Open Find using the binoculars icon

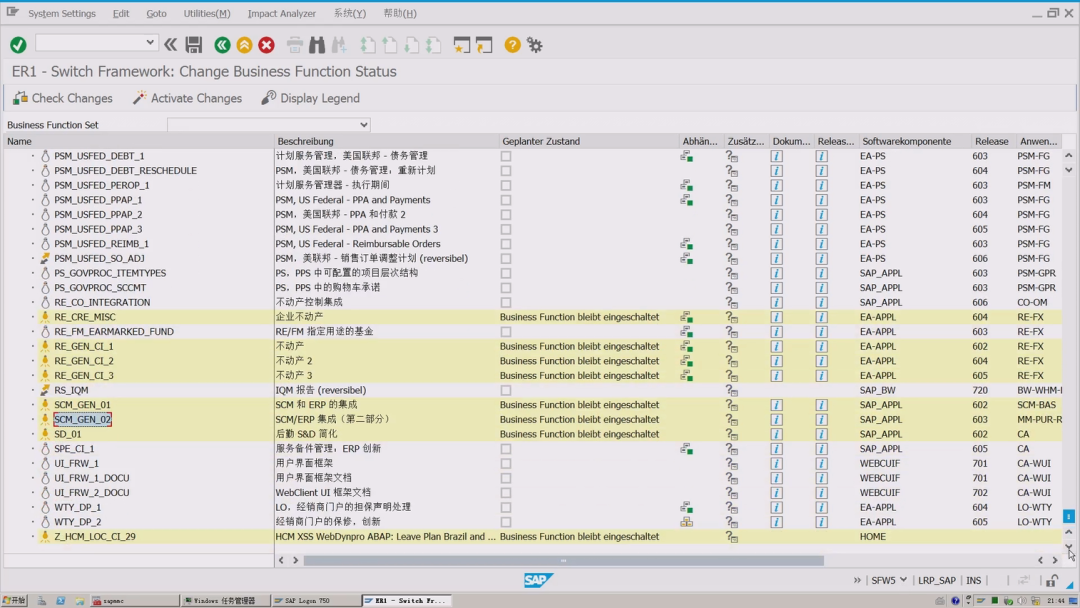[317, 45]
